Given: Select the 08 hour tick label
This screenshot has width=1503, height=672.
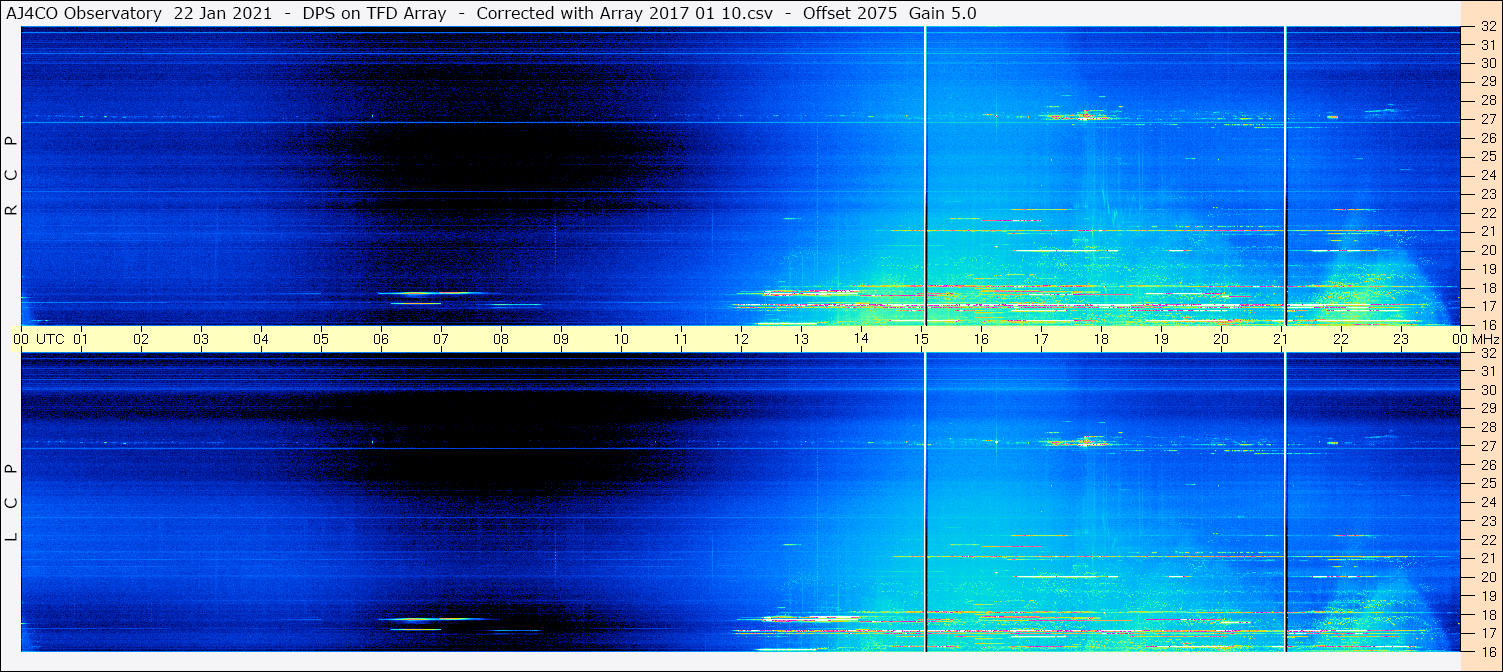Looking at the screenshot, I should 501,339.
